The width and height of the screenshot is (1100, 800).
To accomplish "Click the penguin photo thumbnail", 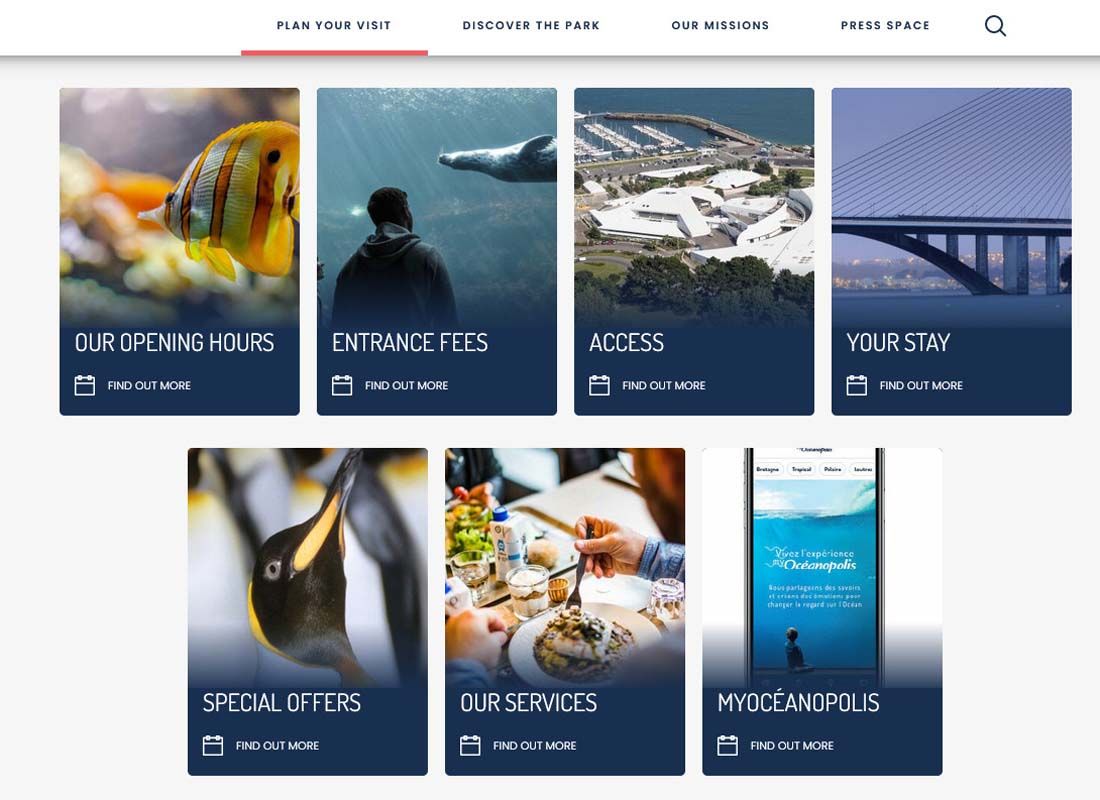I will [308, 567].
